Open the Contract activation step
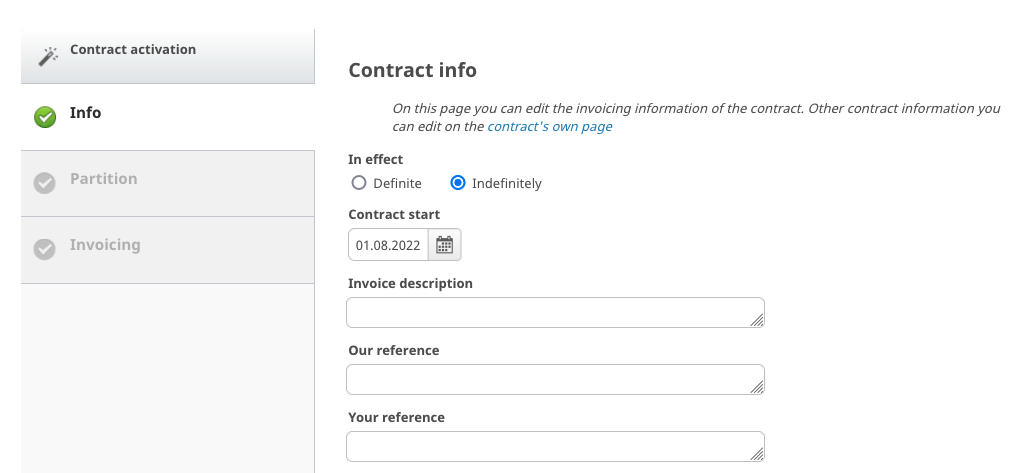The width and height of the screenshot is (1026, 473). pyautogui.click(x=132, y=49)
